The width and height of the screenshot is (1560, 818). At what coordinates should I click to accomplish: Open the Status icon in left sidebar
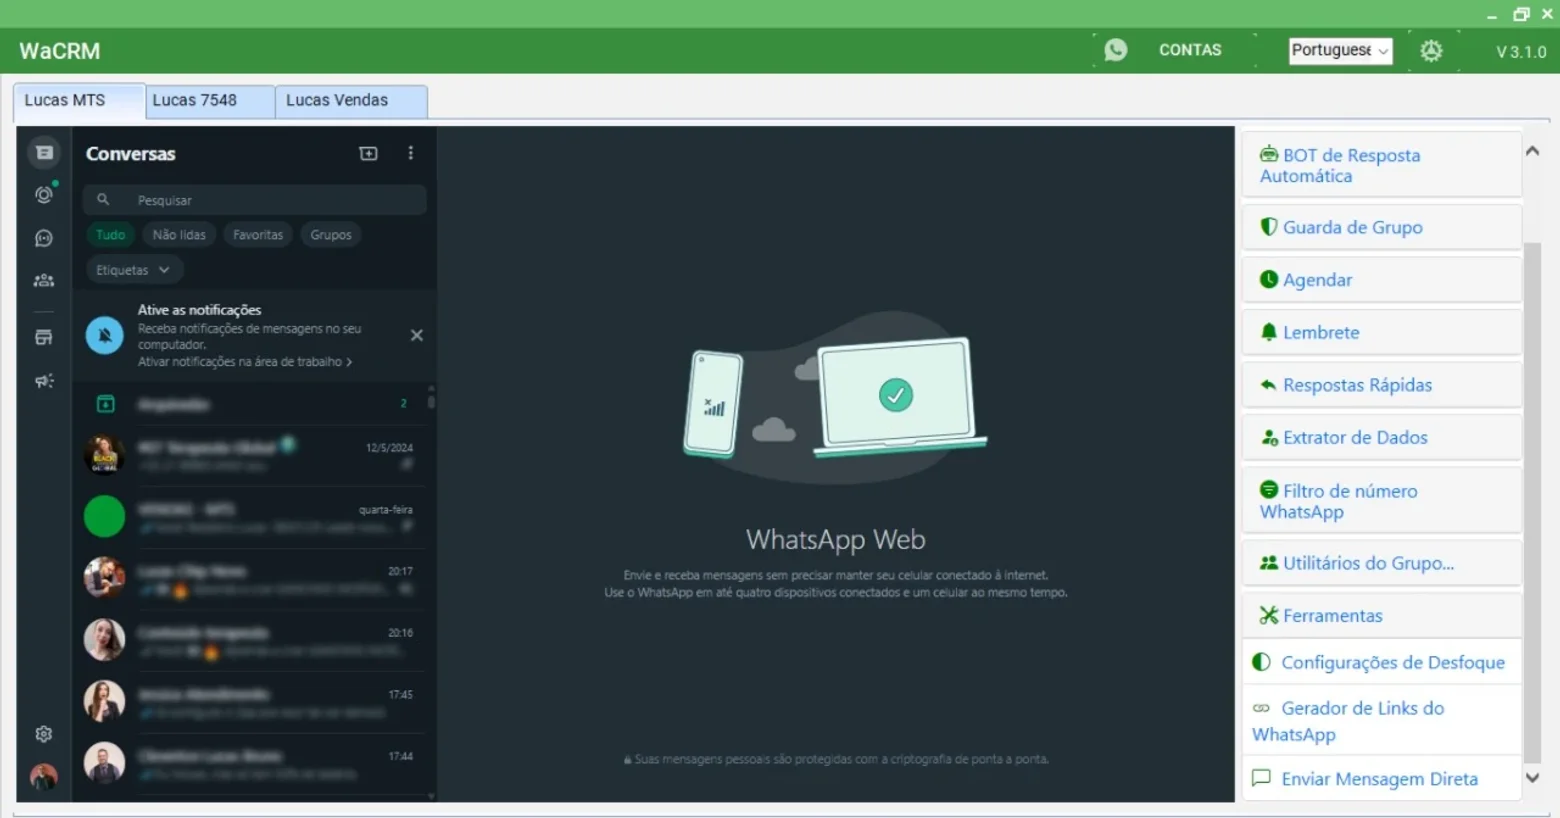pyautogui.click(x=44, y=195)
